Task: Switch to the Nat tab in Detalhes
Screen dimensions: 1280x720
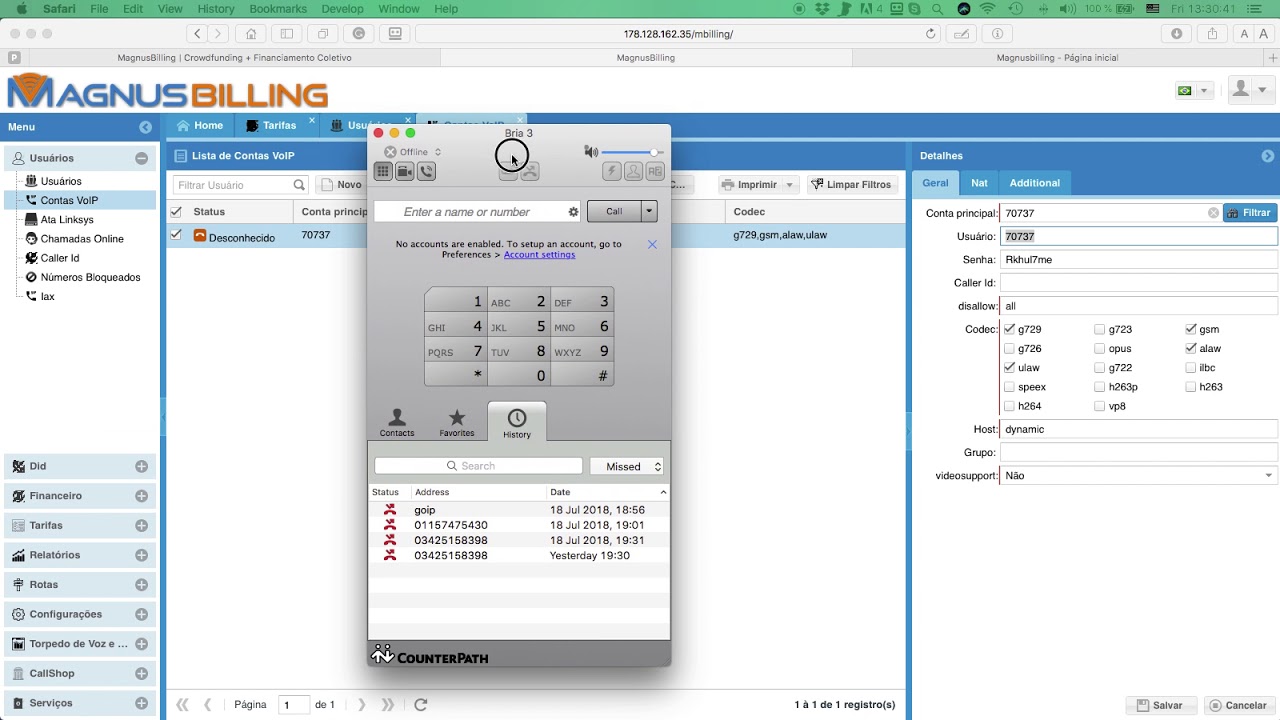Action: [979, 183]
